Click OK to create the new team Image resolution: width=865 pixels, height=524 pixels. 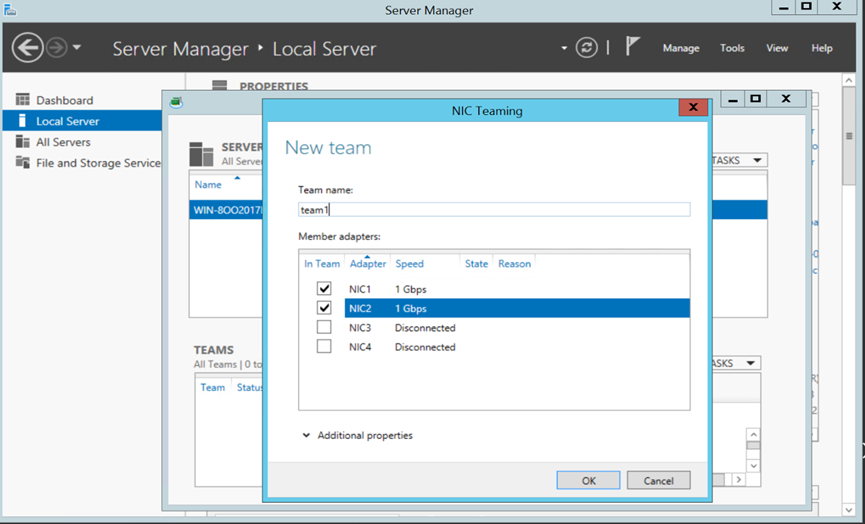coord(588,480)
